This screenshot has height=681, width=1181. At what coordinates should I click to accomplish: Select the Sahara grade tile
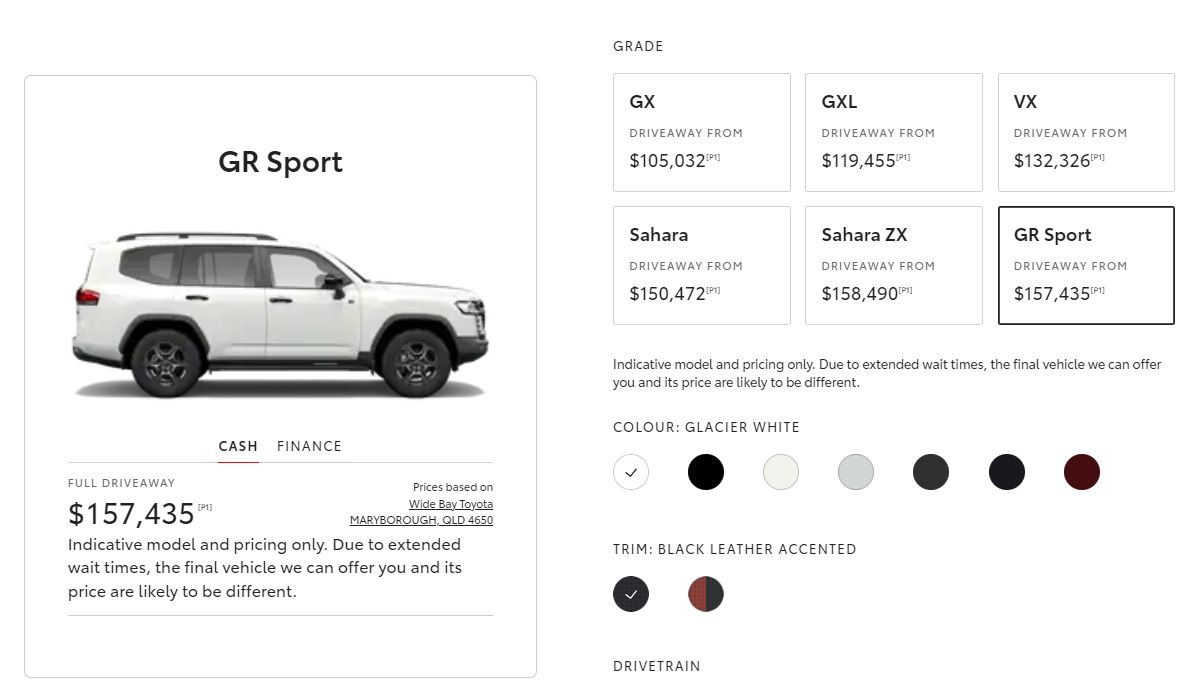(x=701, y=265)
